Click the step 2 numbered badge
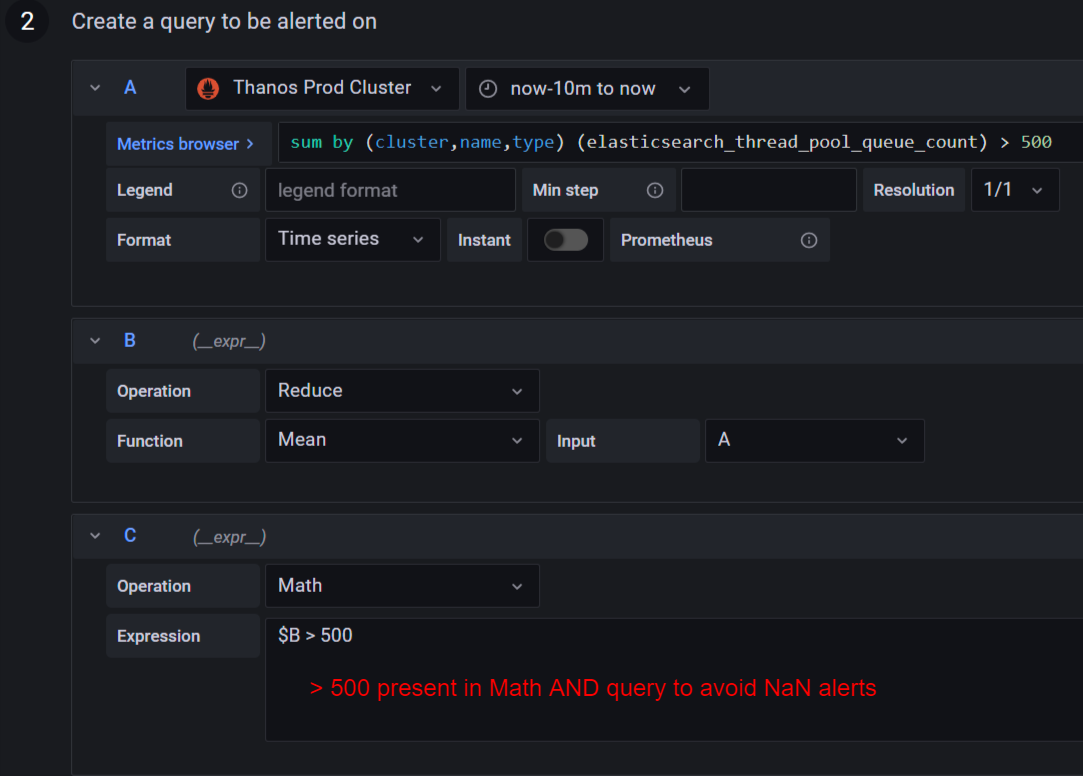 (x=26, y=20)
